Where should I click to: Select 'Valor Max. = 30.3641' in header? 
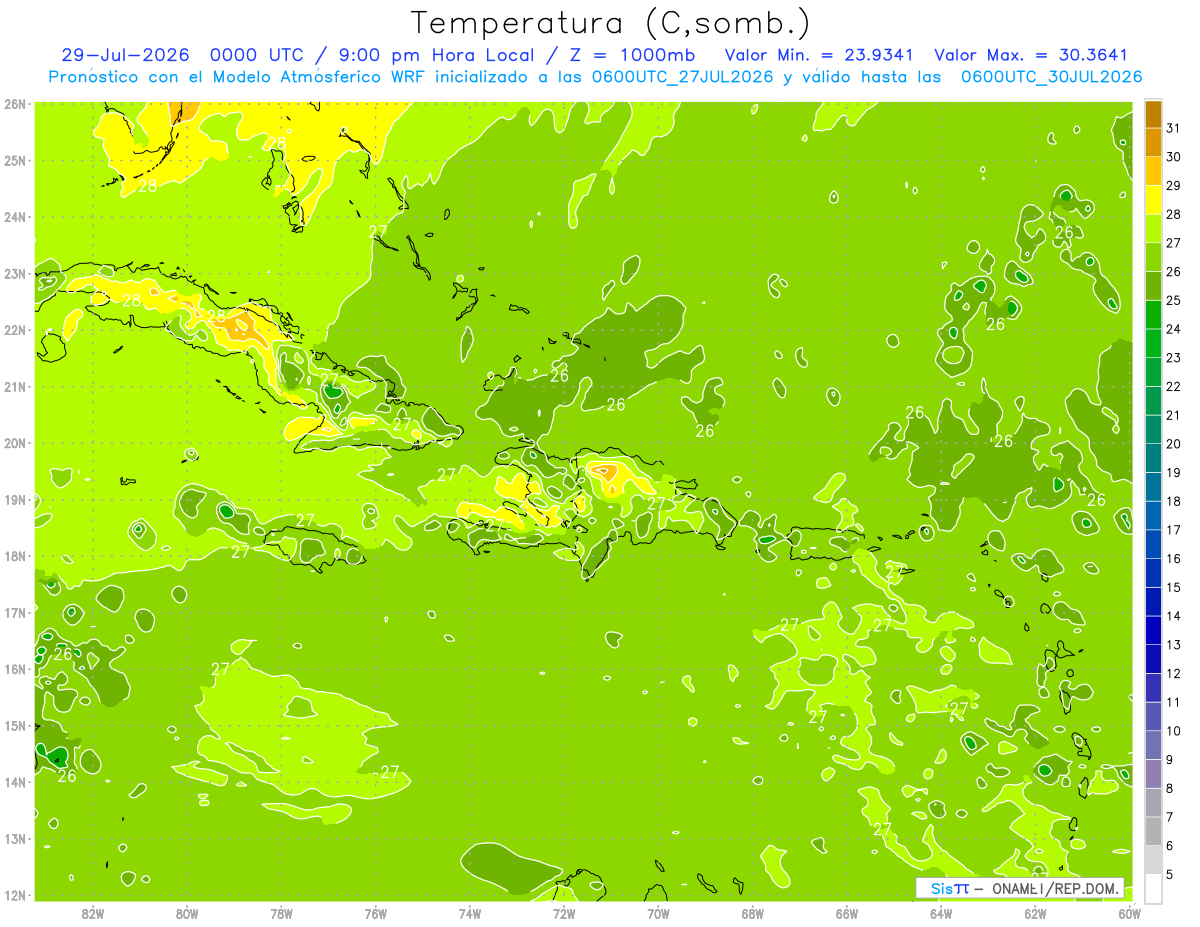(1030, 55)
